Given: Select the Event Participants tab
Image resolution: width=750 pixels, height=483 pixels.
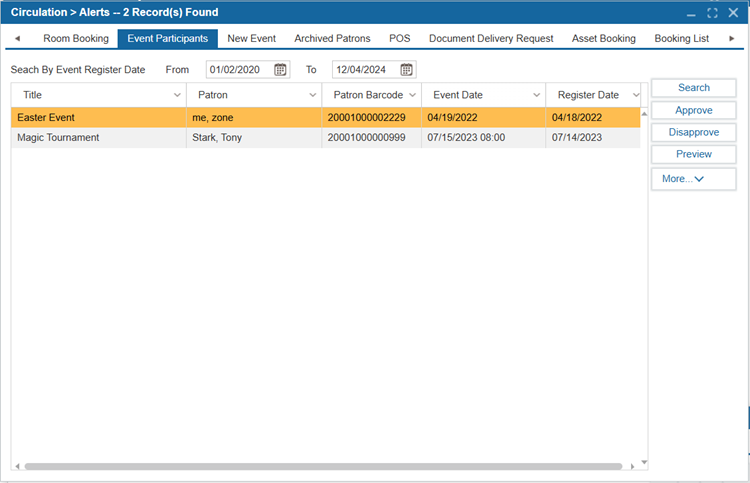Looking at the screenshot, I should 167,39.
